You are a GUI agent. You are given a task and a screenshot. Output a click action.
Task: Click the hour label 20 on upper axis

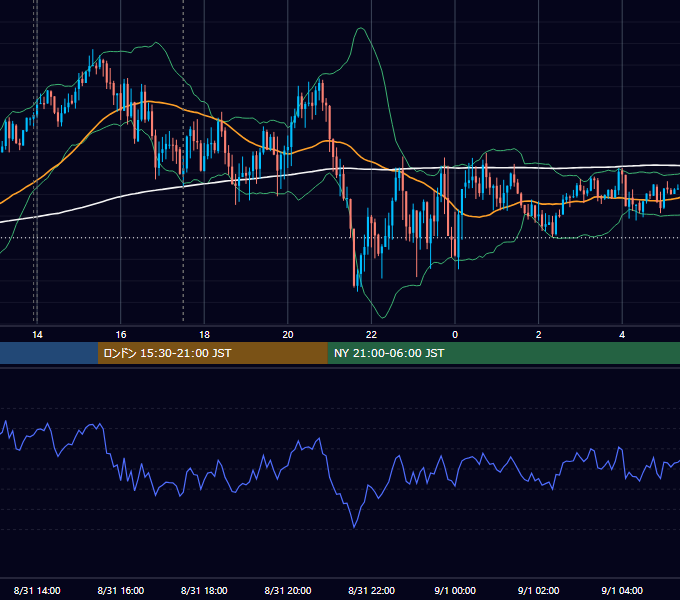(x=288, y=335)
